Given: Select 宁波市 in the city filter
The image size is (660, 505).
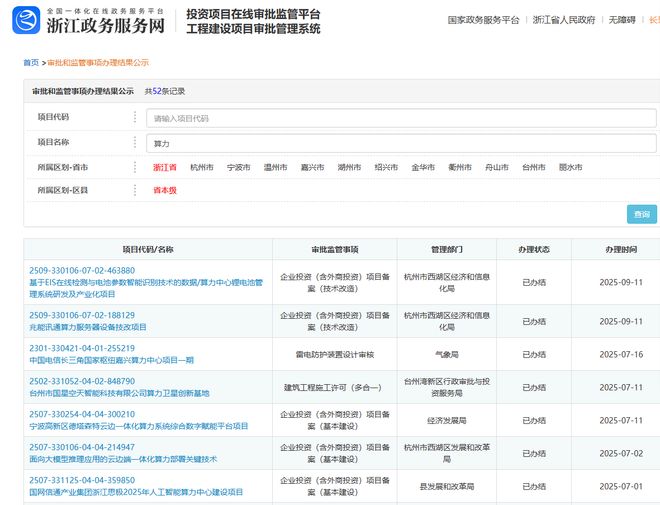Looking at the screenshot, I should 238,168.
